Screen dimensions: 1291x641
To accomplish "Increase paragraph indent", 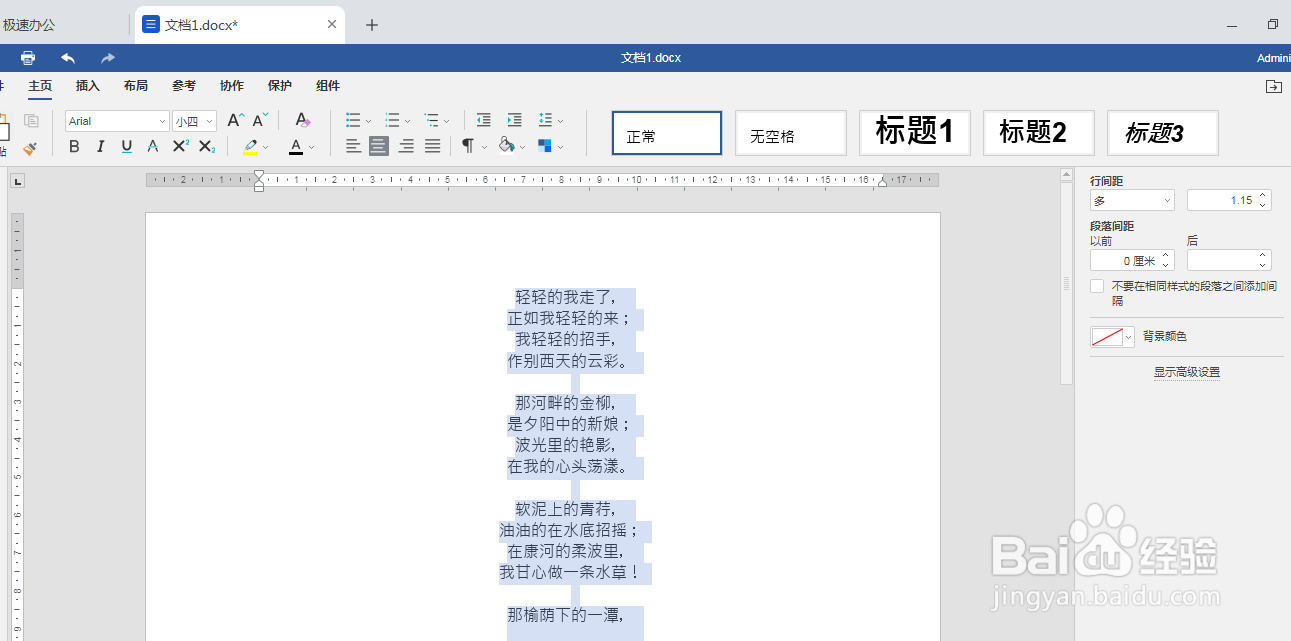I will tap(514, 121).
